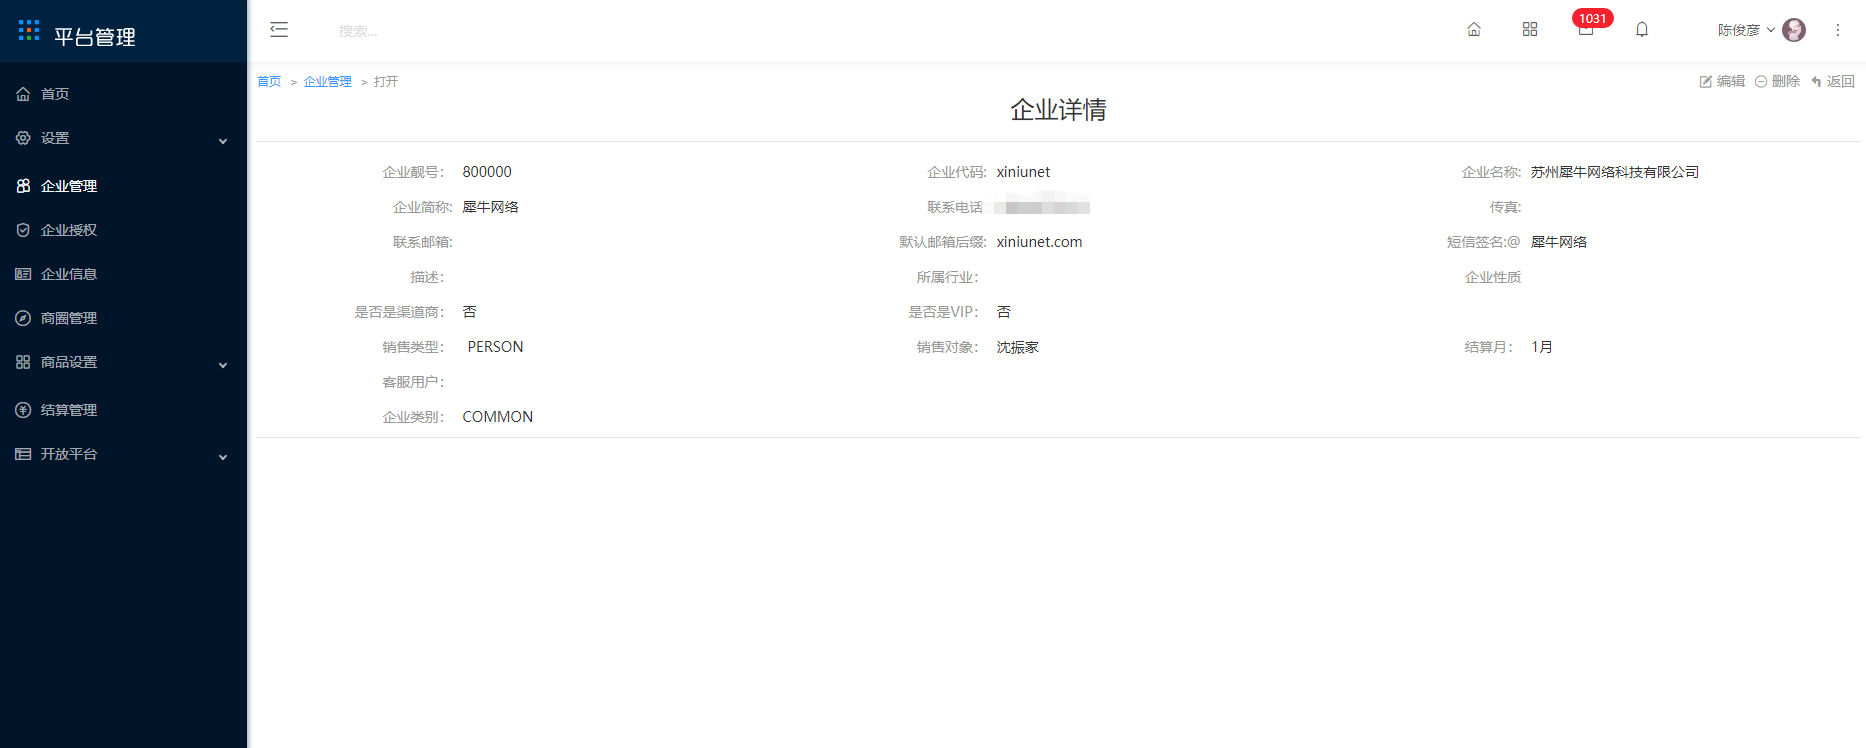Viewport: 1866px width, 748px height.
Task: Click the 企业简称 value 犀牛网络
Action: pyautogui.click(x=490, y=207)
